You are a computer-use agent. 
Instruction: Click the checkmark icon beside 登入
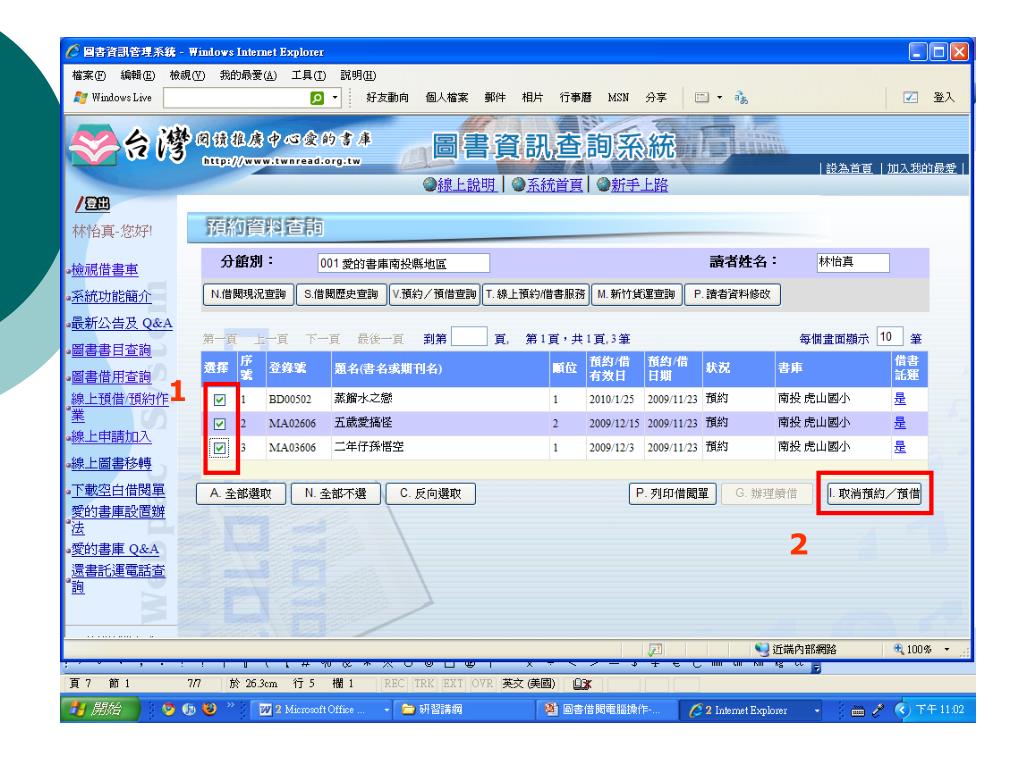(910, 97)
